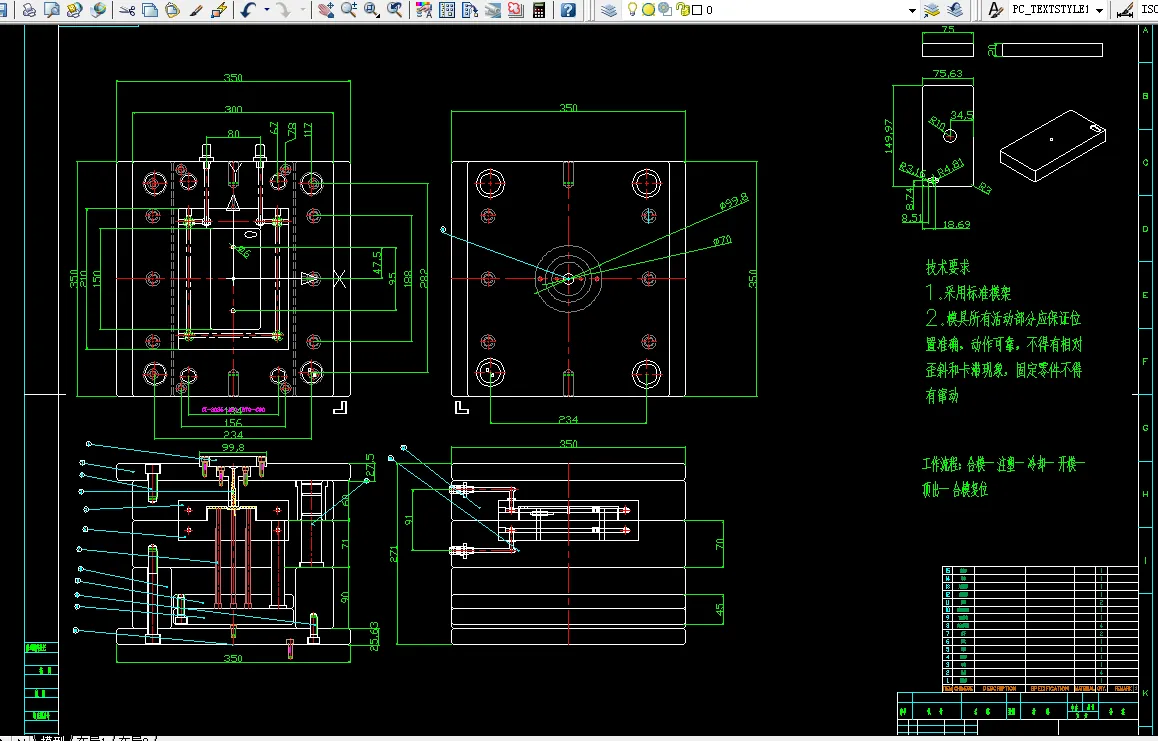
Task: Select the 271 height dimension text
Action: coord(393,553)
